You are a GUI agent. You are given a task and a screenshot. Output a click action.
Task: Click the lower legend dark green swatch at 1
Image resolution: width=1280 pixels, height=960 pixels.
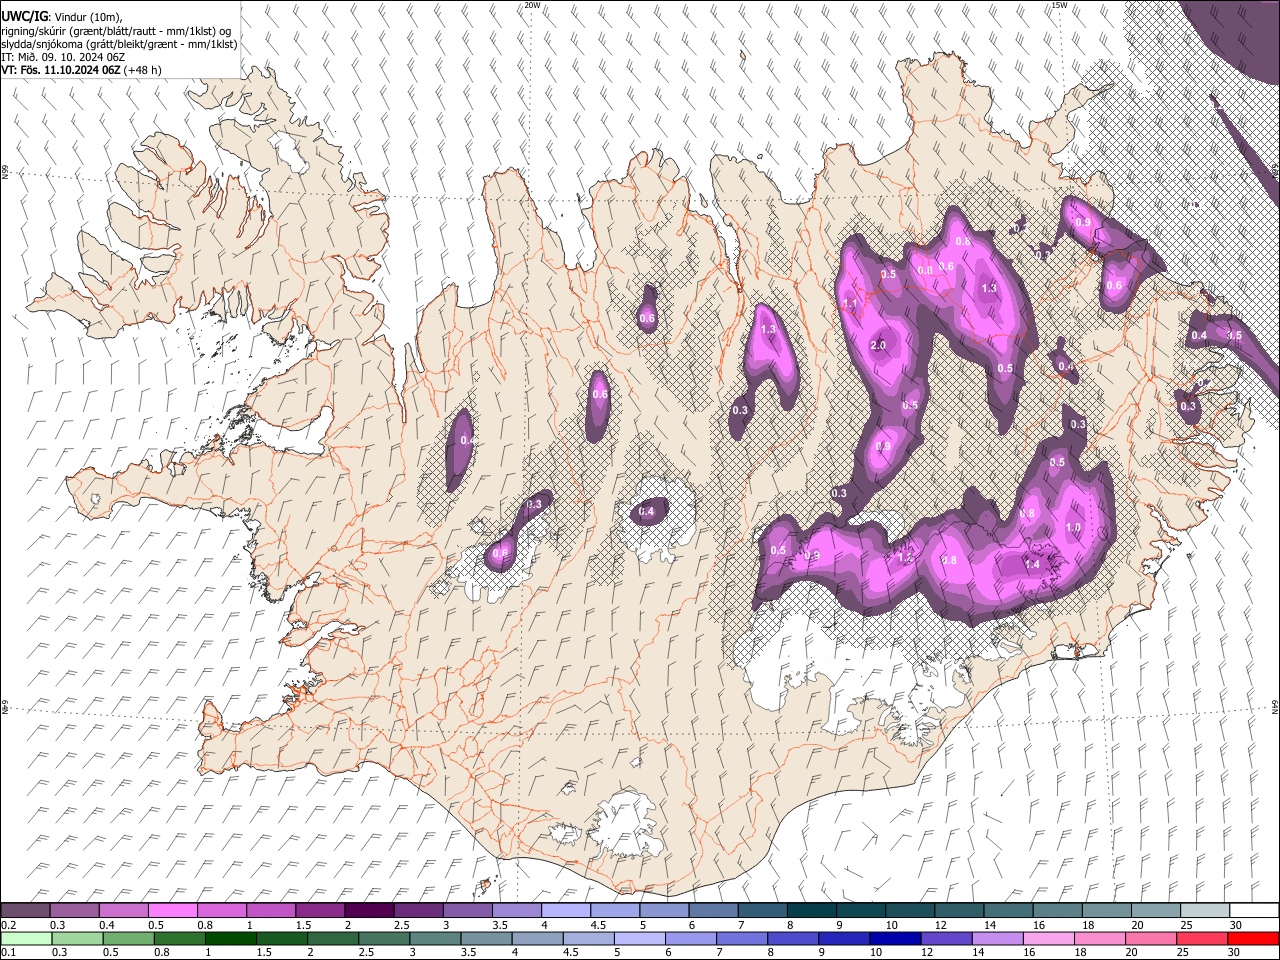[230, 938]
